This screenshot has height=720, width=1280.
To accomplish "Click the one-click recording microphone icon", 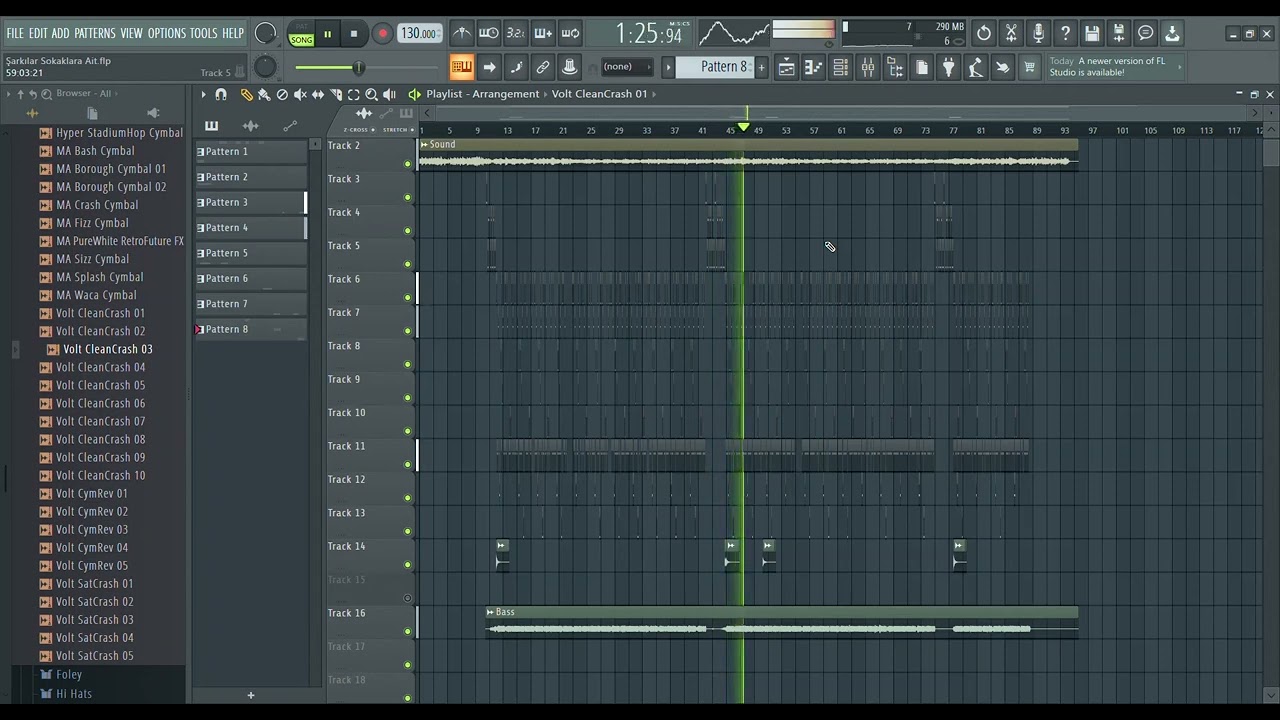I will coord(1038,33).
